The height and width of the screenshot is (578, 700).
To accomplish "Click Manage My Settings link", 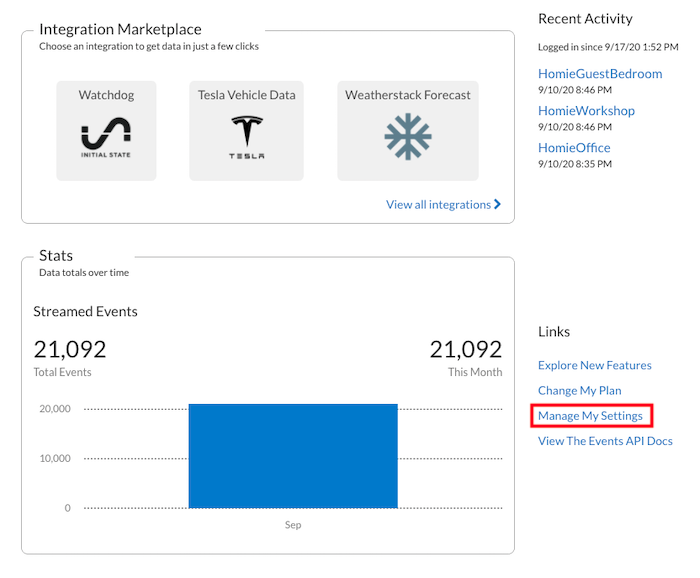I will coord(590,416).
